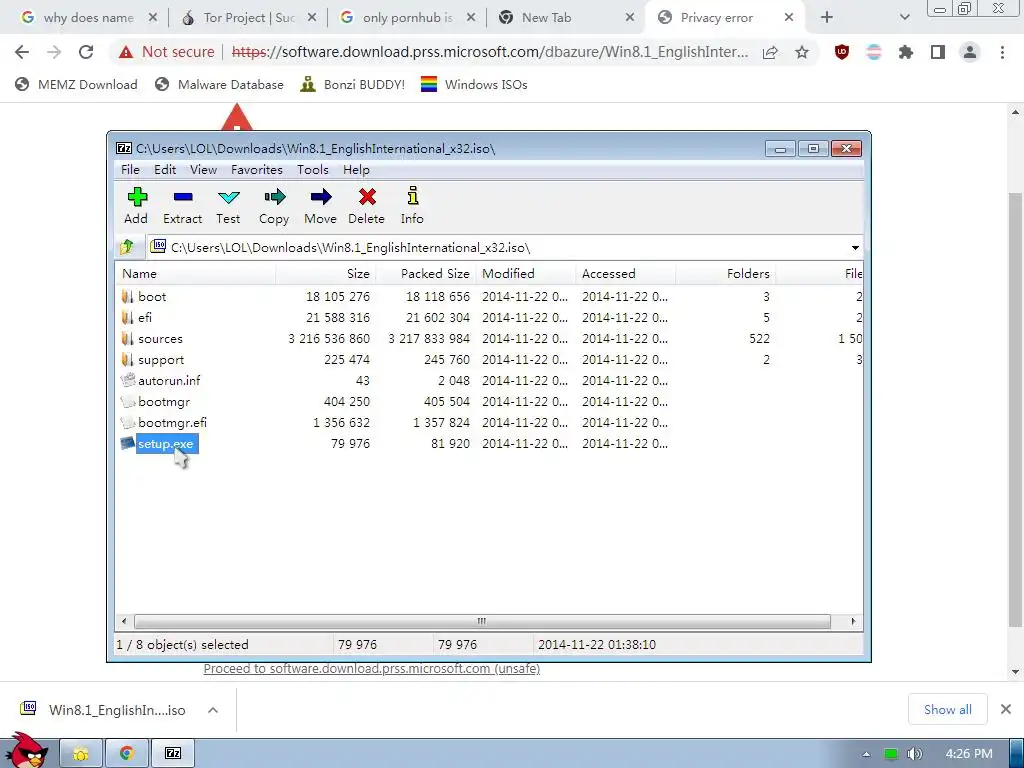
Task: Click the Chrome address bar URL
Action: 490,52
